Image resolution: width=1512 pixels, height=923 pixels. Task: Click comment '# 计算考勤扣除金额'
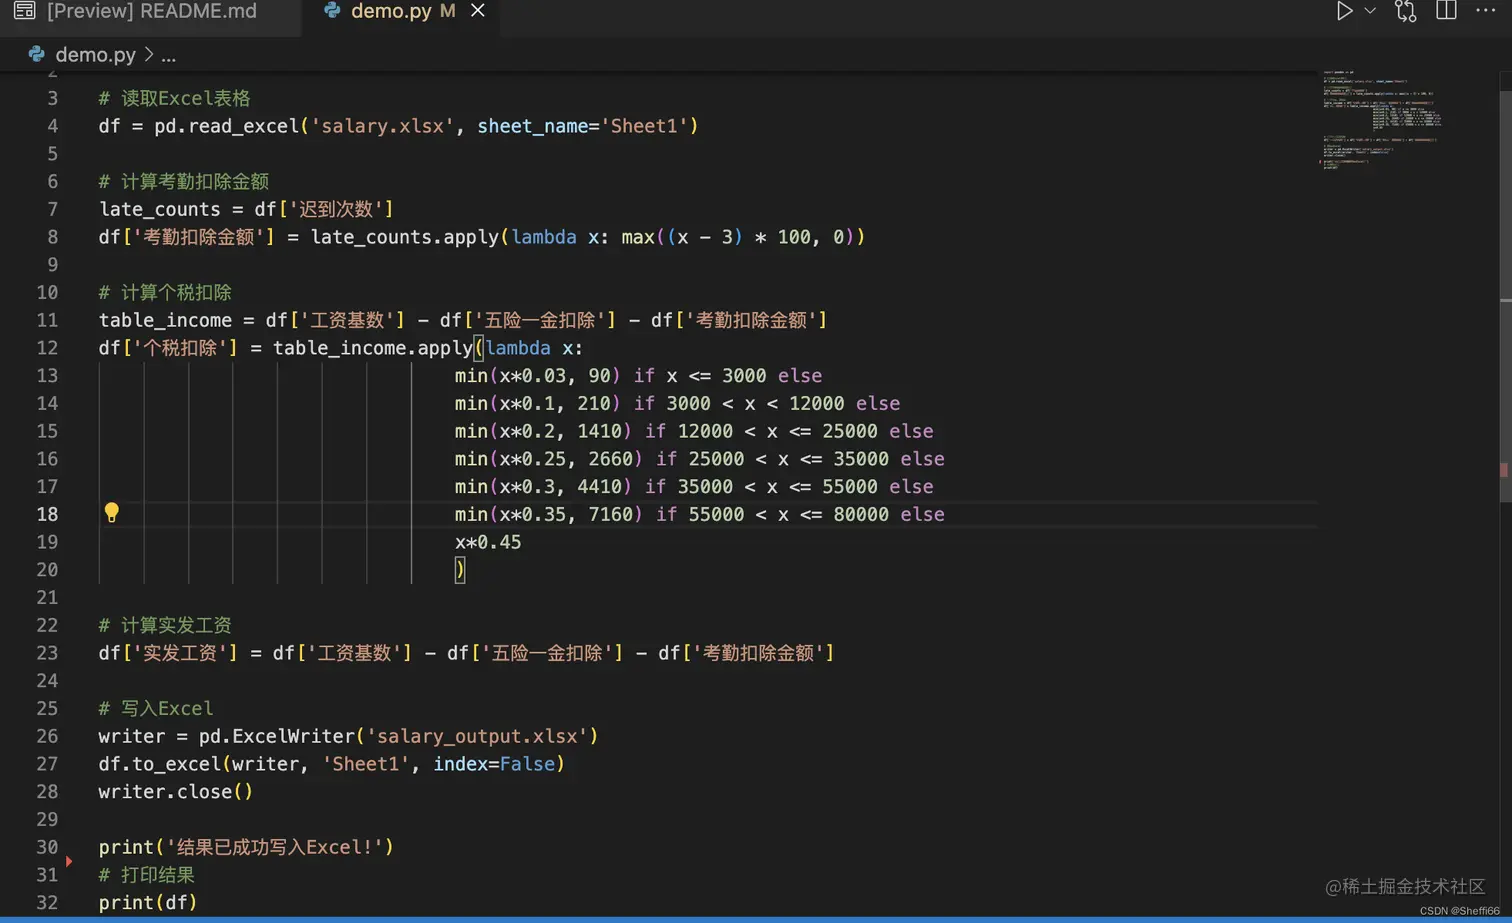184,181
